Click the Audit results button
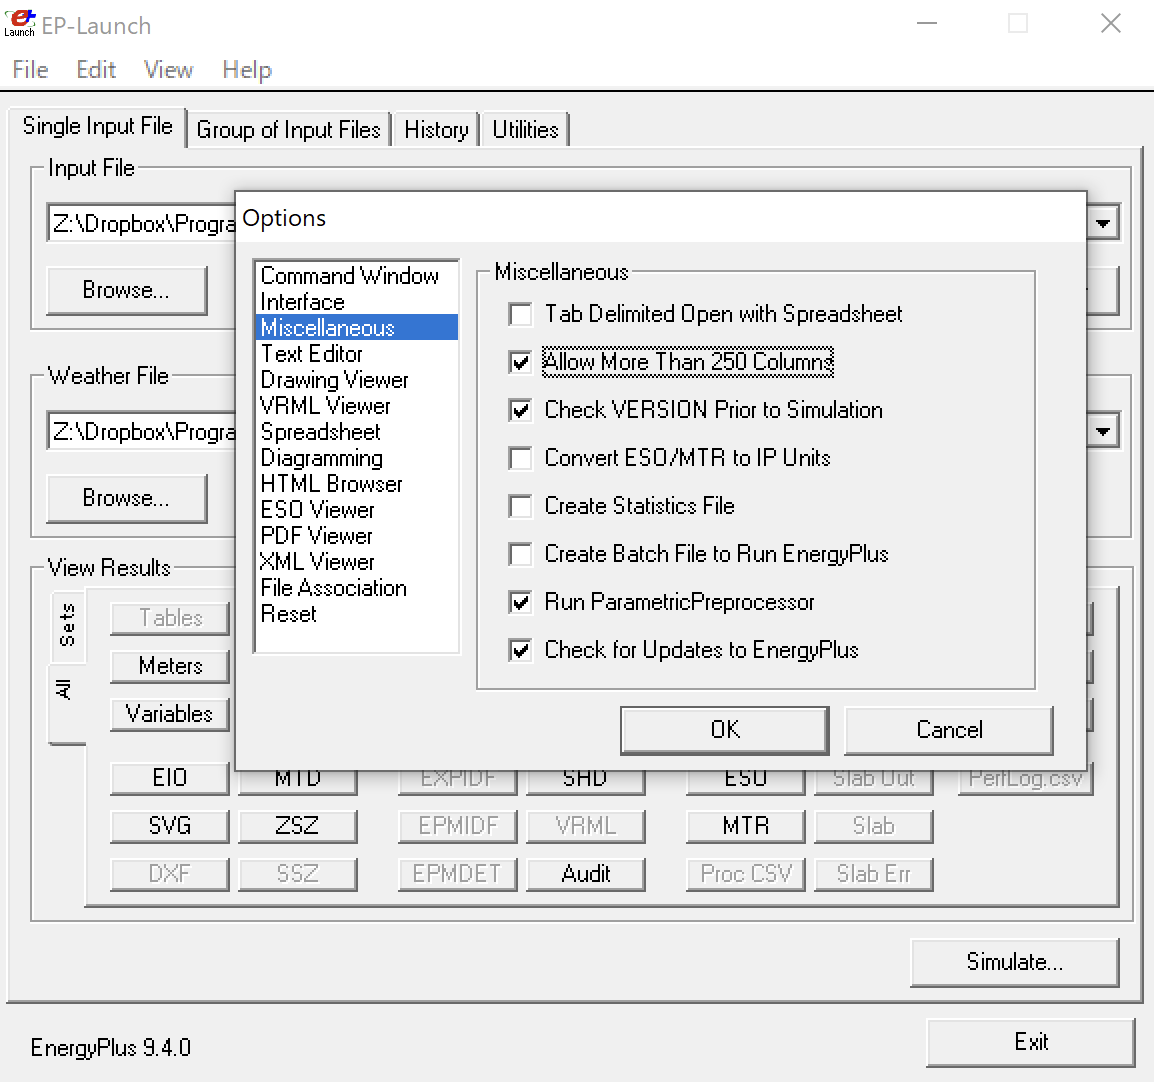This screenshot has width=1154, height=1082. coord(586,874)
